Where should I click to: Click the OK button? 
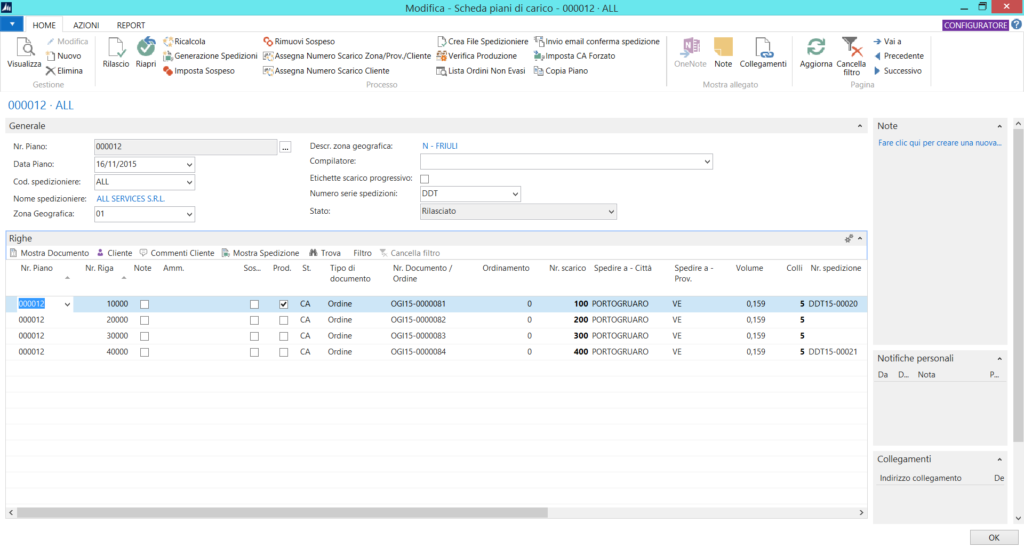(x=993, y=538)
